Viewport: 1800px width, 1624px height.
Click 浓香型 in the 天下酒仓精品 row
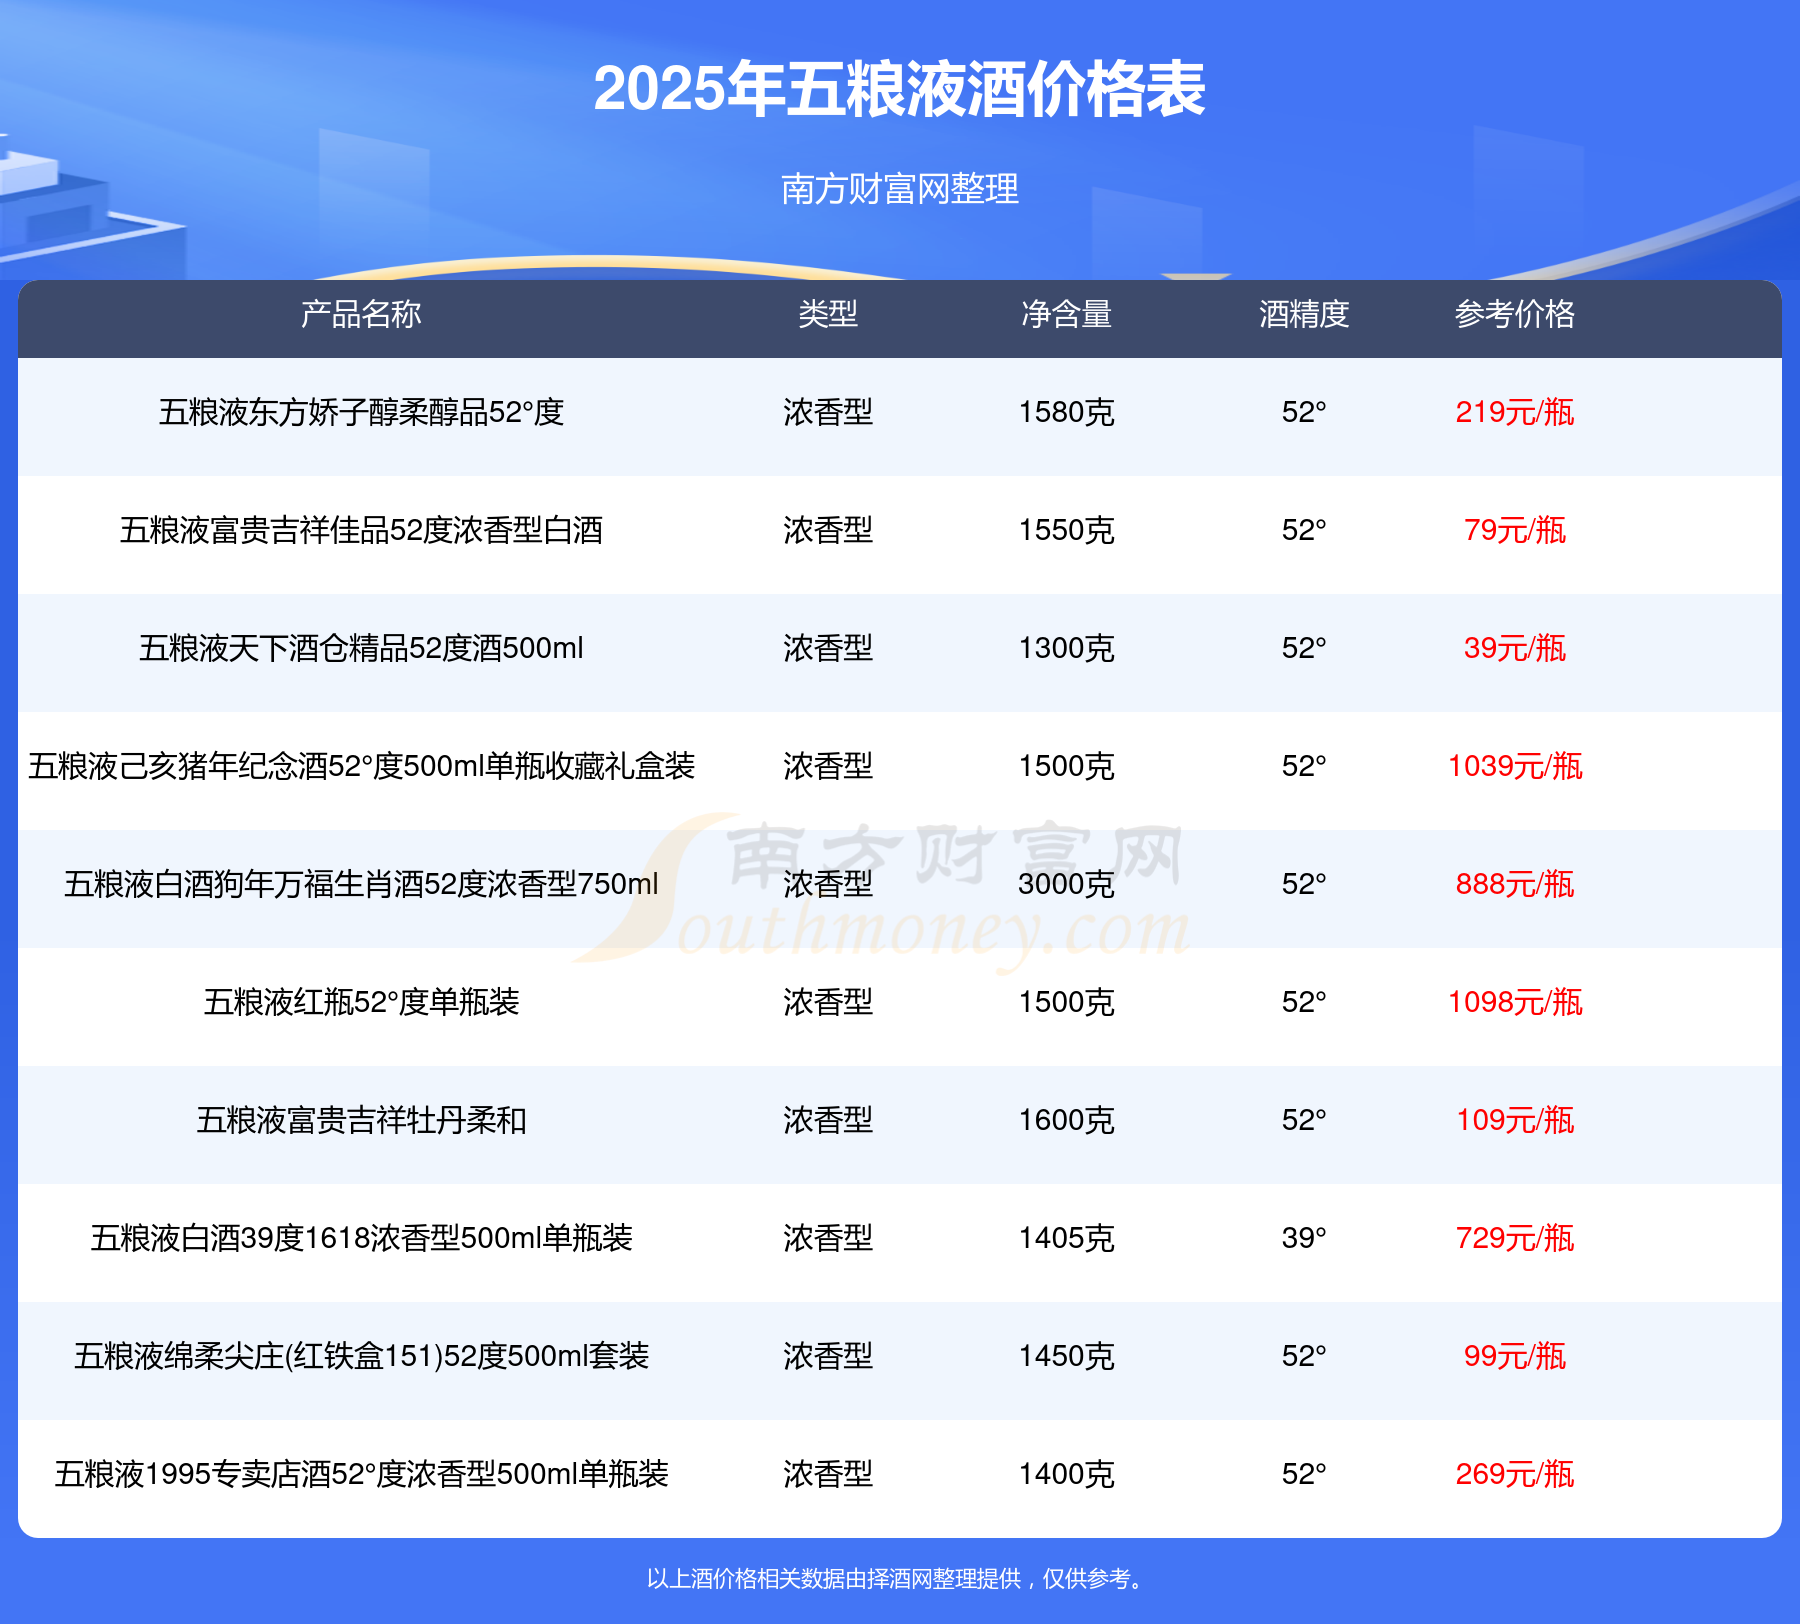click(x=828, y=648)
